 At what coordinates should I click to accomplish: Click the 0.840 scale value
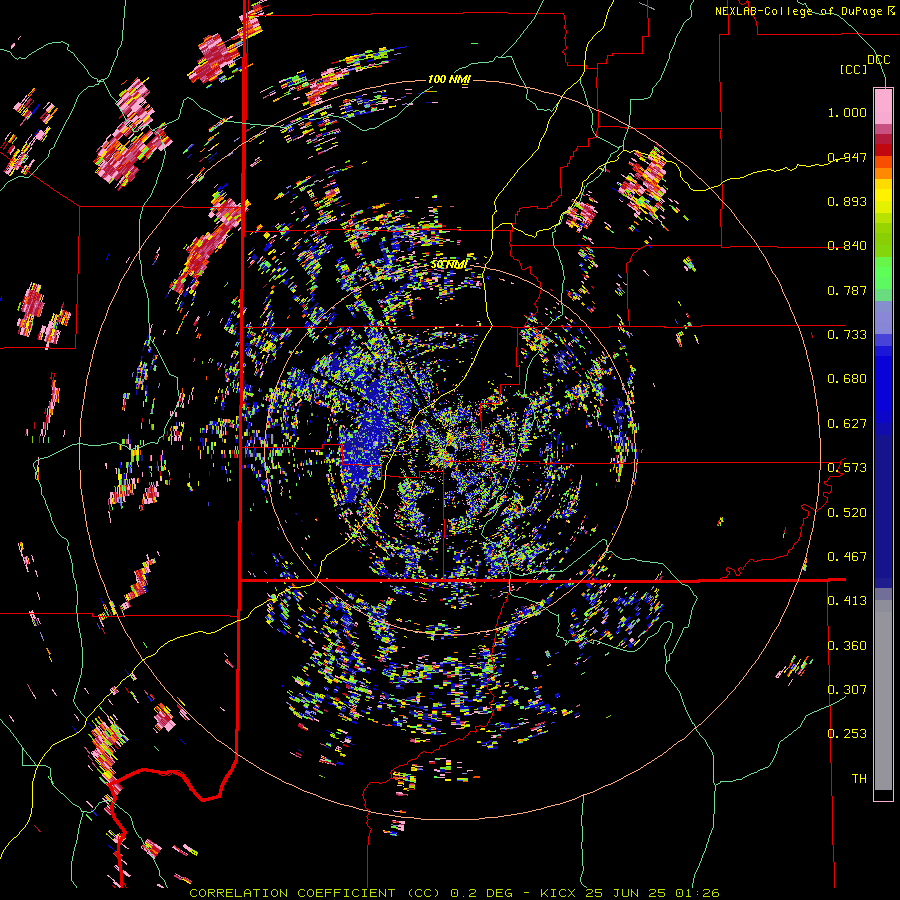[847, 245]
